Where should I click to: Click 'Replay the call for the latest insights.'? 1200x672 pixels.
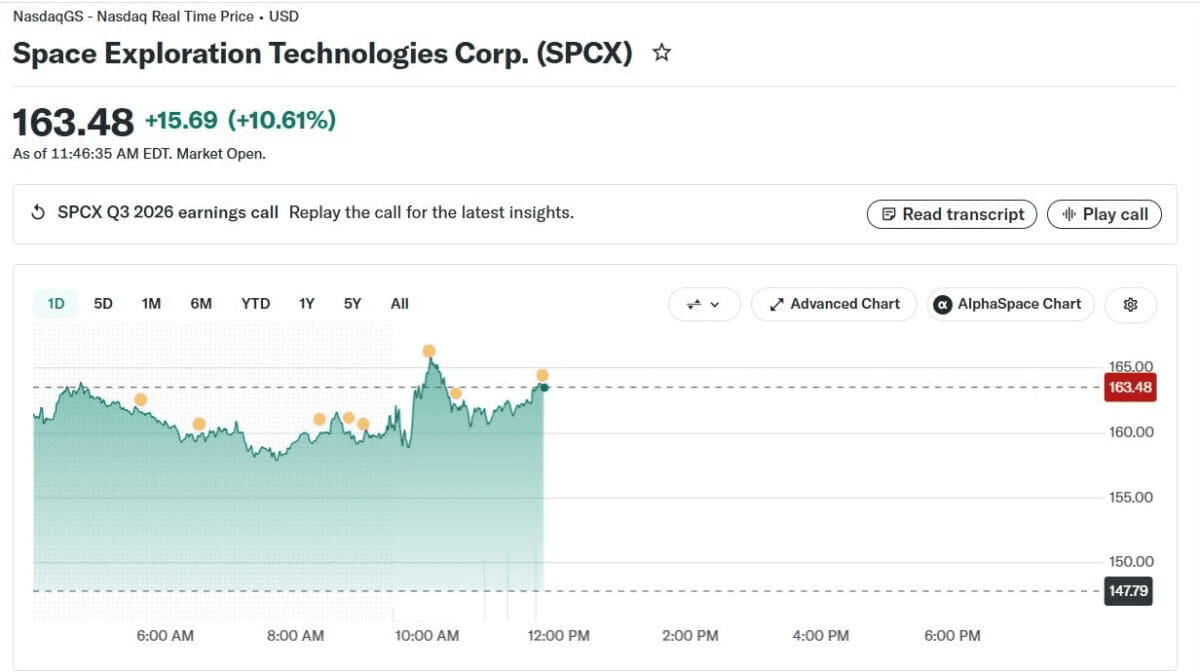[431, 213]
